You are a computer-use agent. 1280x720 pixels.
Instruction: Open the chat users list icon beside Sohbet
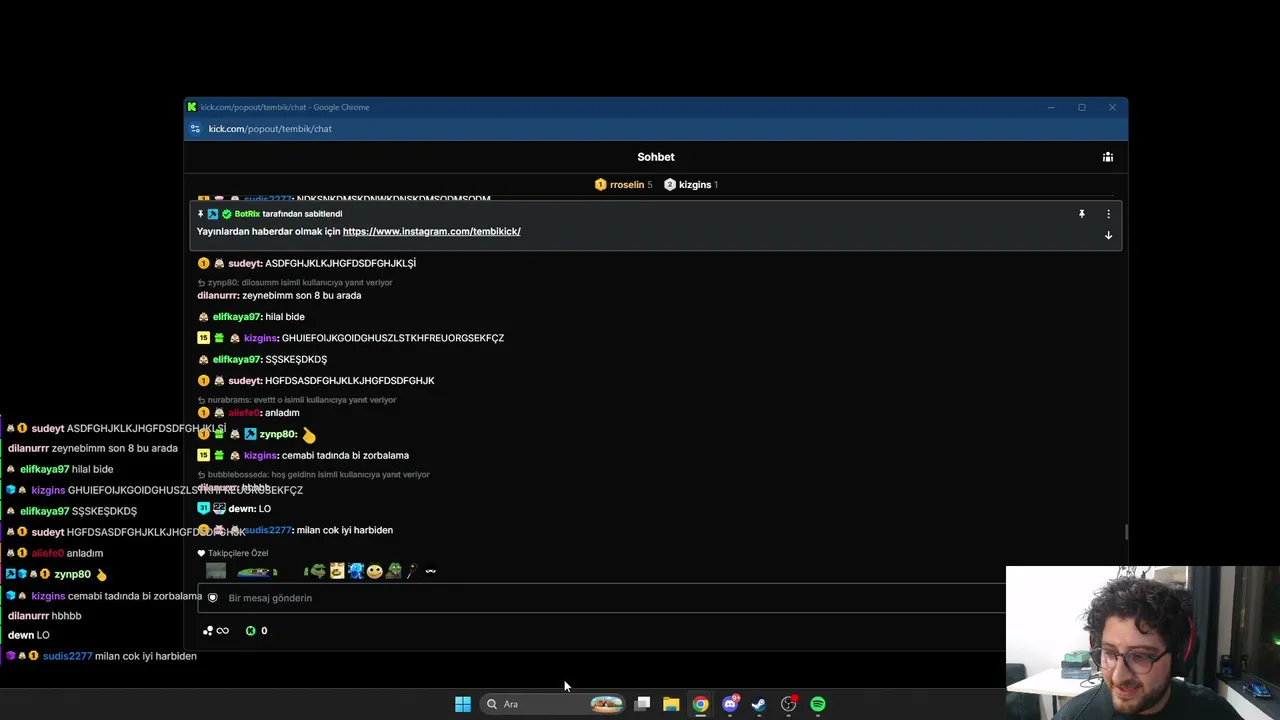(x=1107, y=157)
